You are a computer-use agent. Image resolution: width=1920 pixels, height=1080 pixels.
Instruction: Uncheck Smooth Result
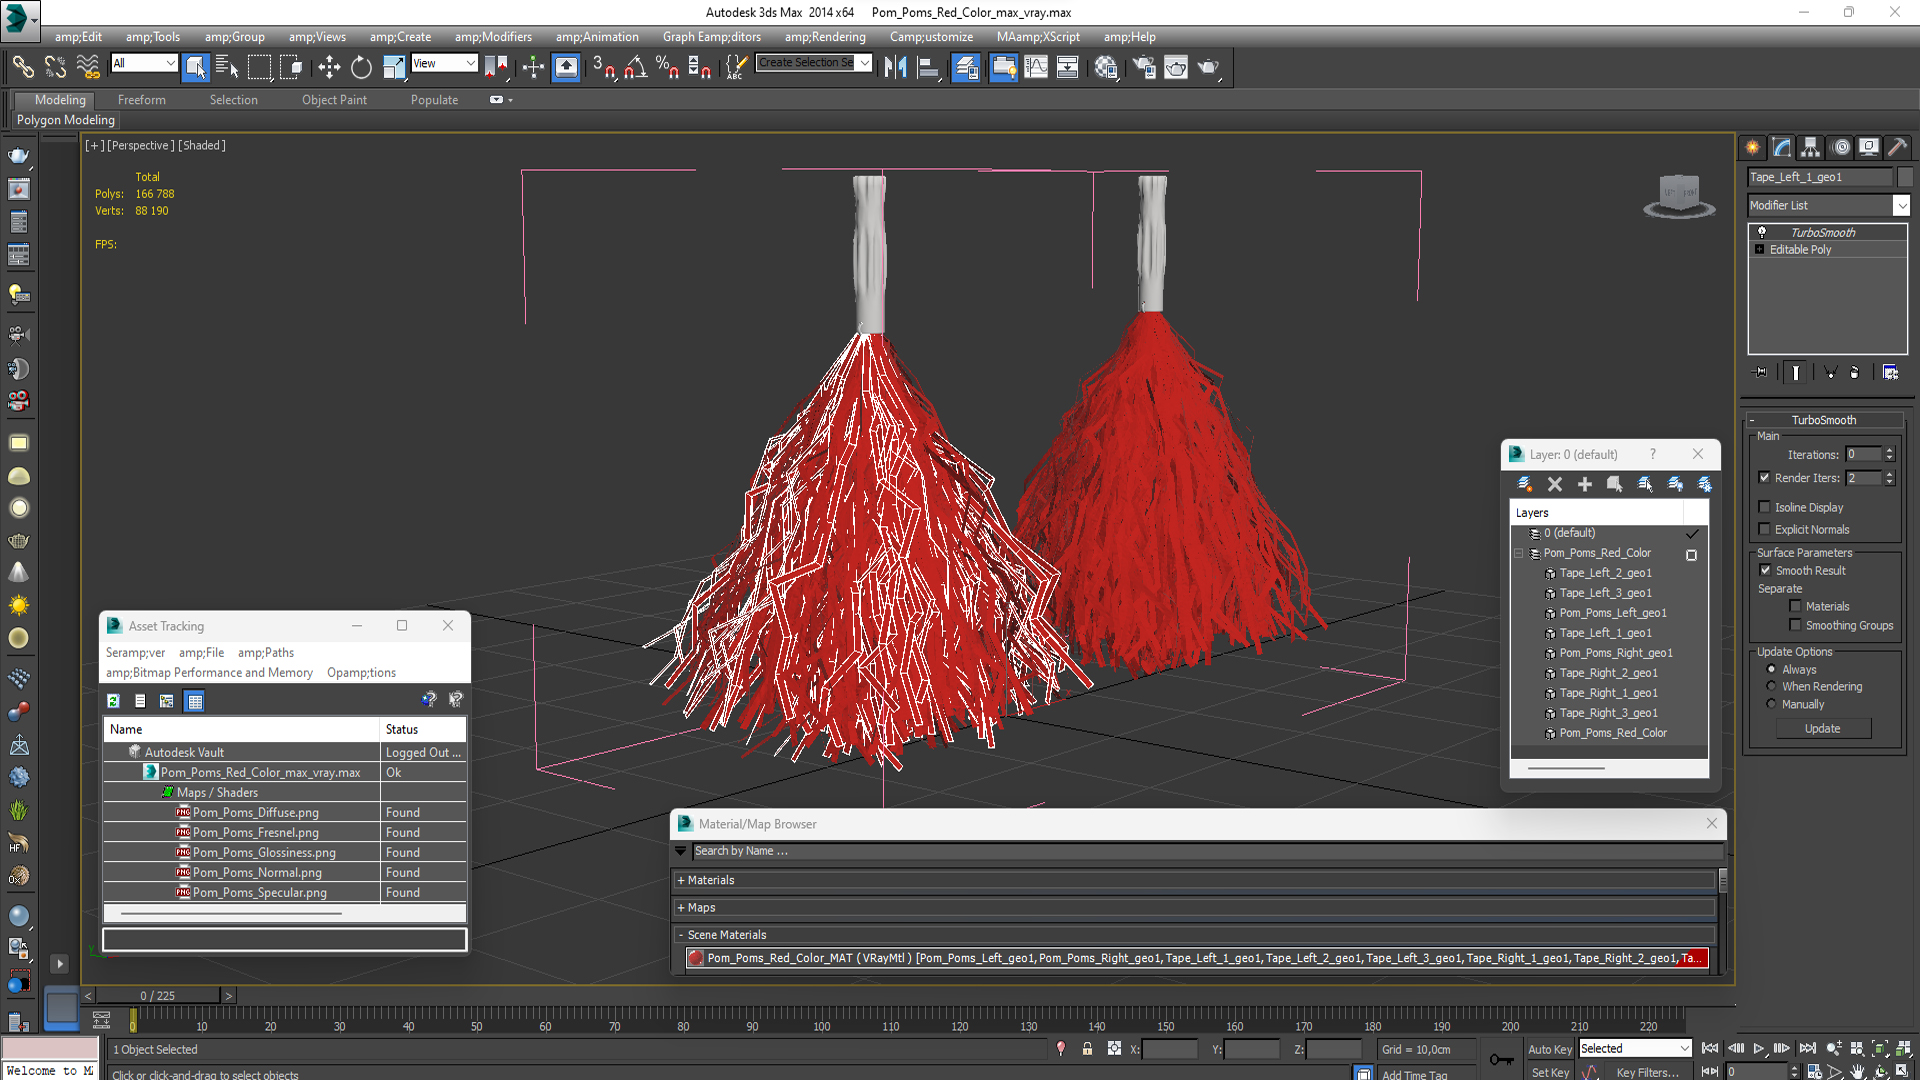point(1765,570)
